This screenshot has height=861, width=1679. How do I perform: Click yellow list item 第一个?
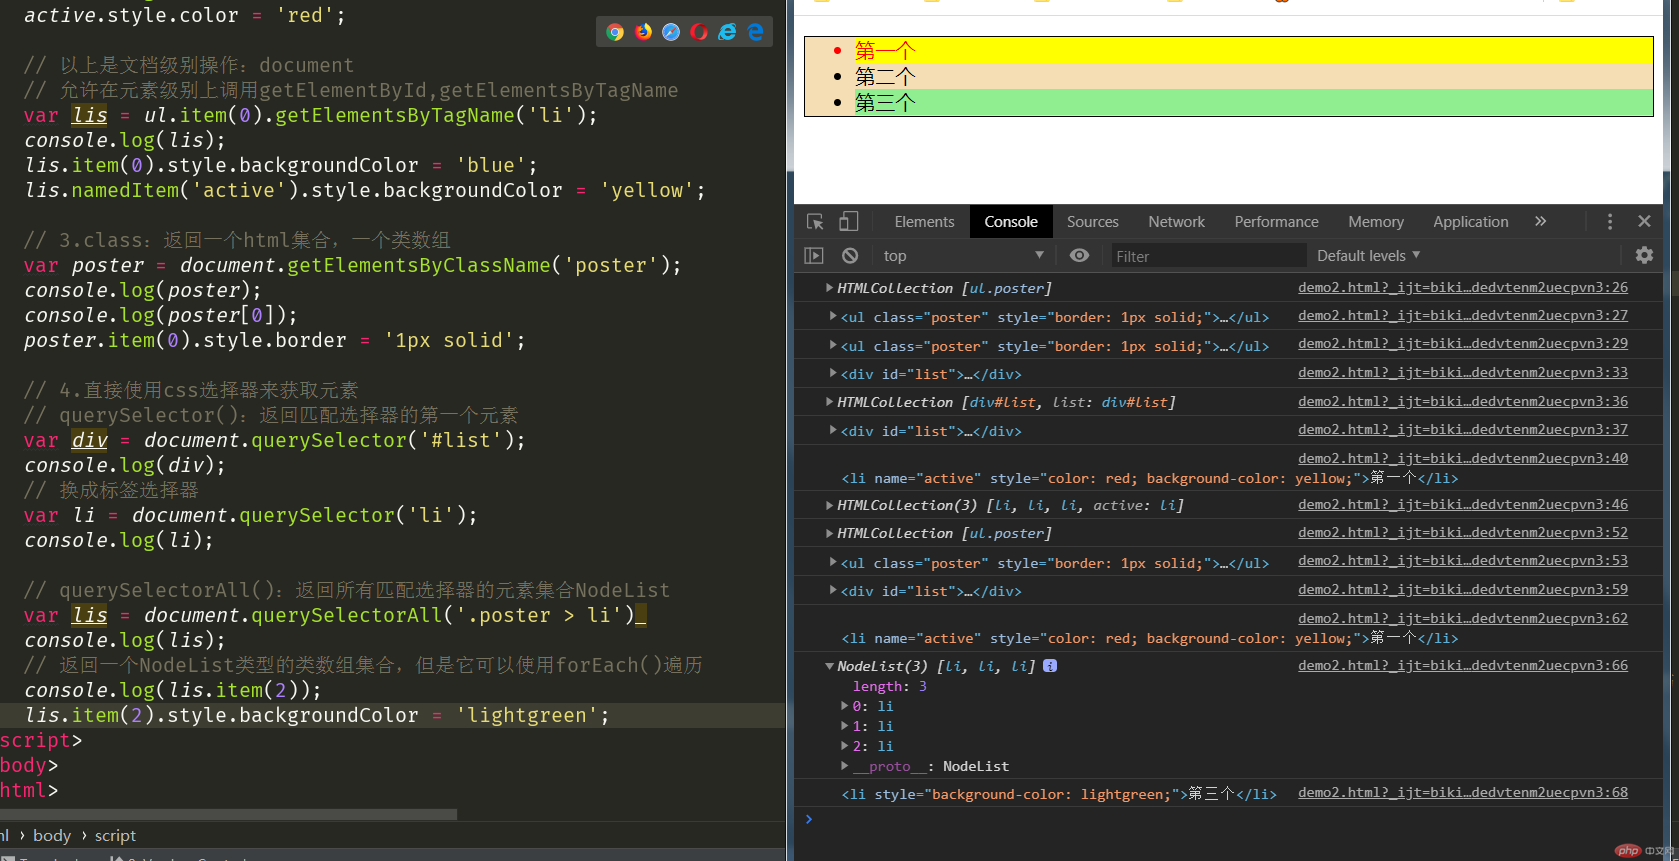click(1253, 50)
